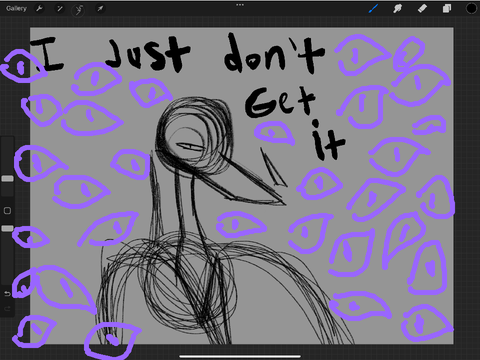Click the brush opacity slider handle
Screen dimensions: 480x360
(7, 228)
